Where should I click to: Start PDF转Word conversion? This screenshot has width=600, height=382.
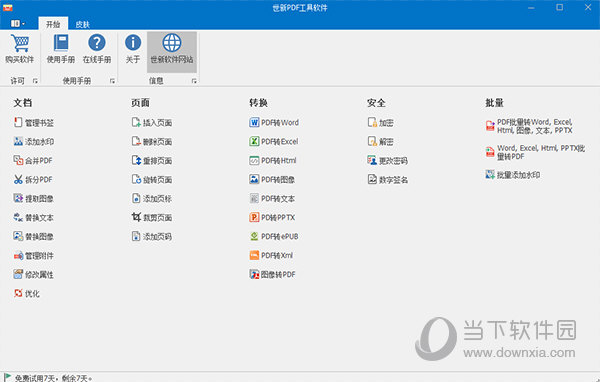point(274,122)
